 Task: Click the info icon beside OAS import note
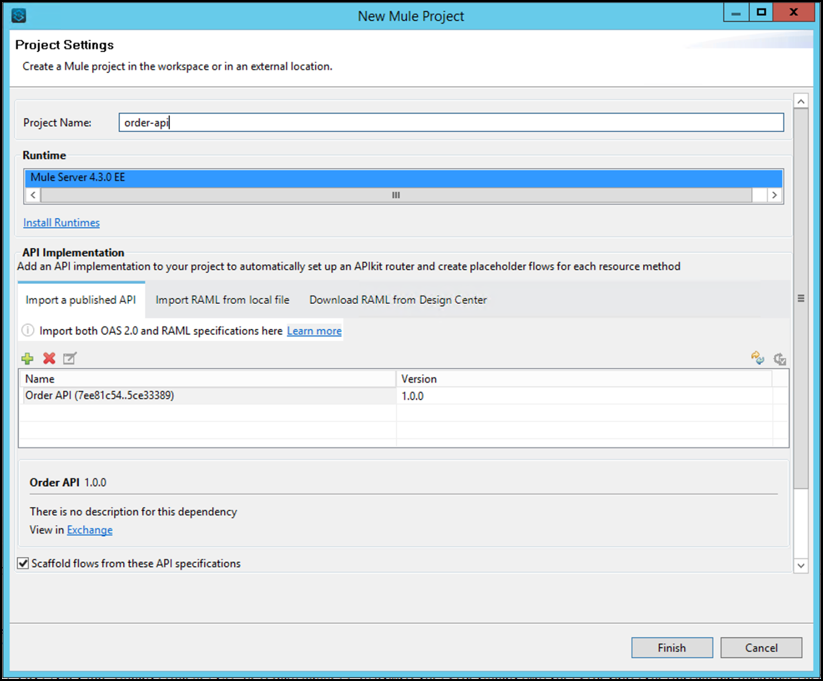point(27,330)
